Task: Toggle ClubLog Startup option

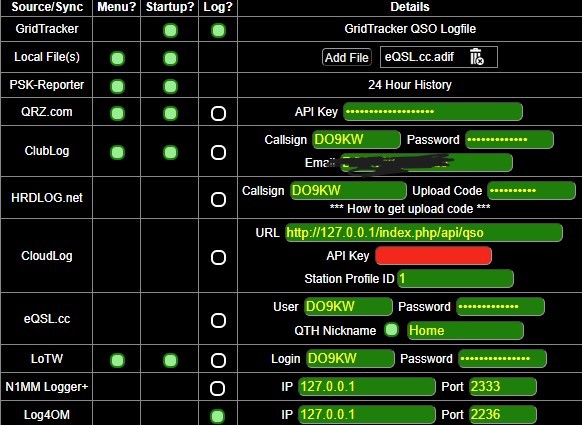Action: [x=170, y=152]
